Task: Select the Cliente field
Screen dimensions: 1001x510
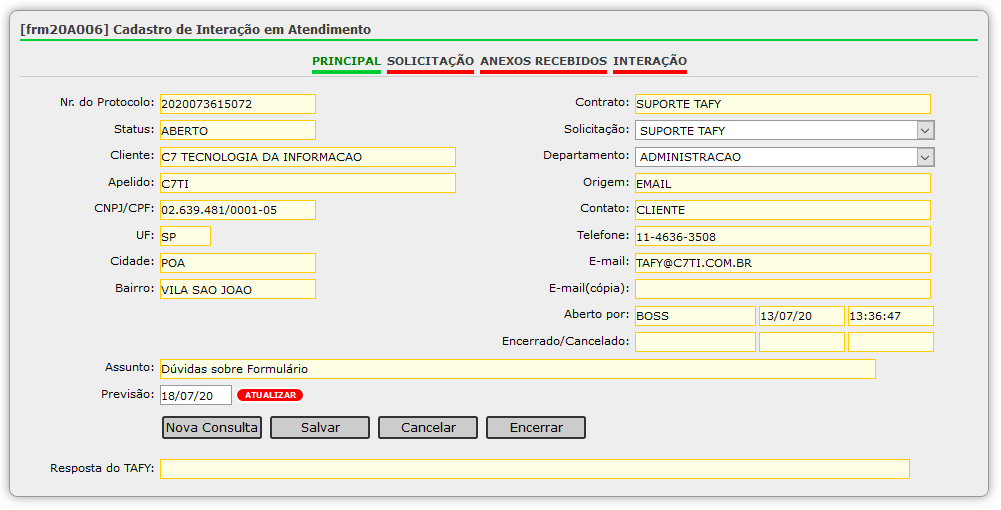Action: 308,157
